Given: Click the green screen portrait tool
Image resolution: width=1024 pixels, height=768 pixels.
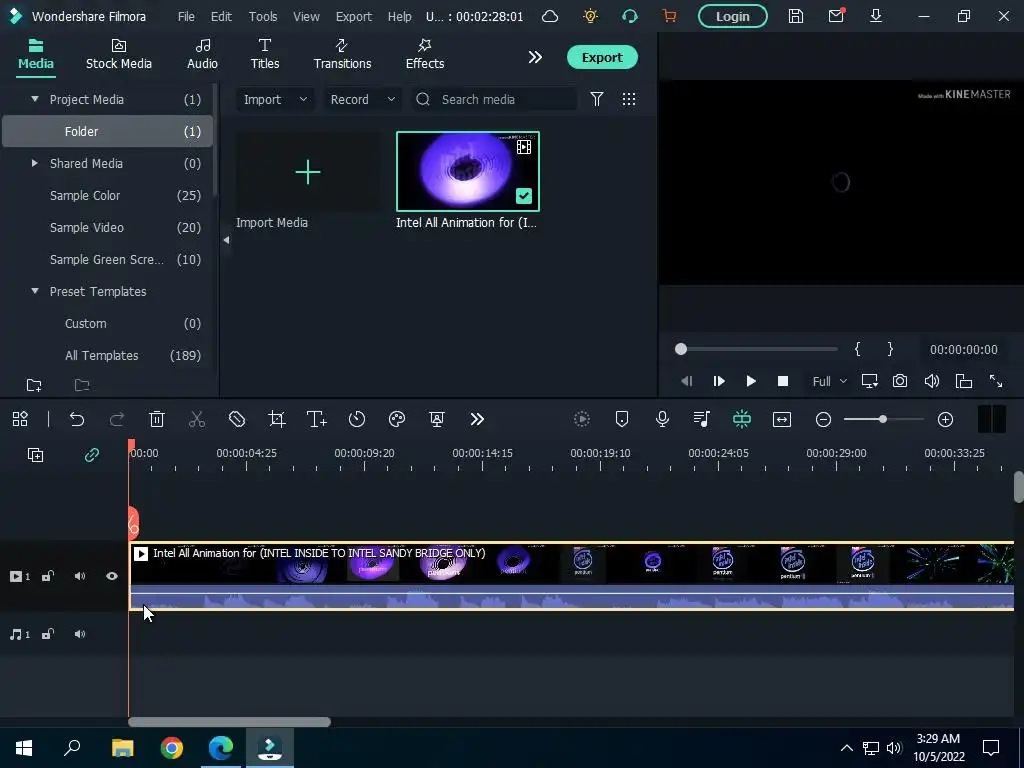Looking at the screenshot, I should click(x=437, y=419).
